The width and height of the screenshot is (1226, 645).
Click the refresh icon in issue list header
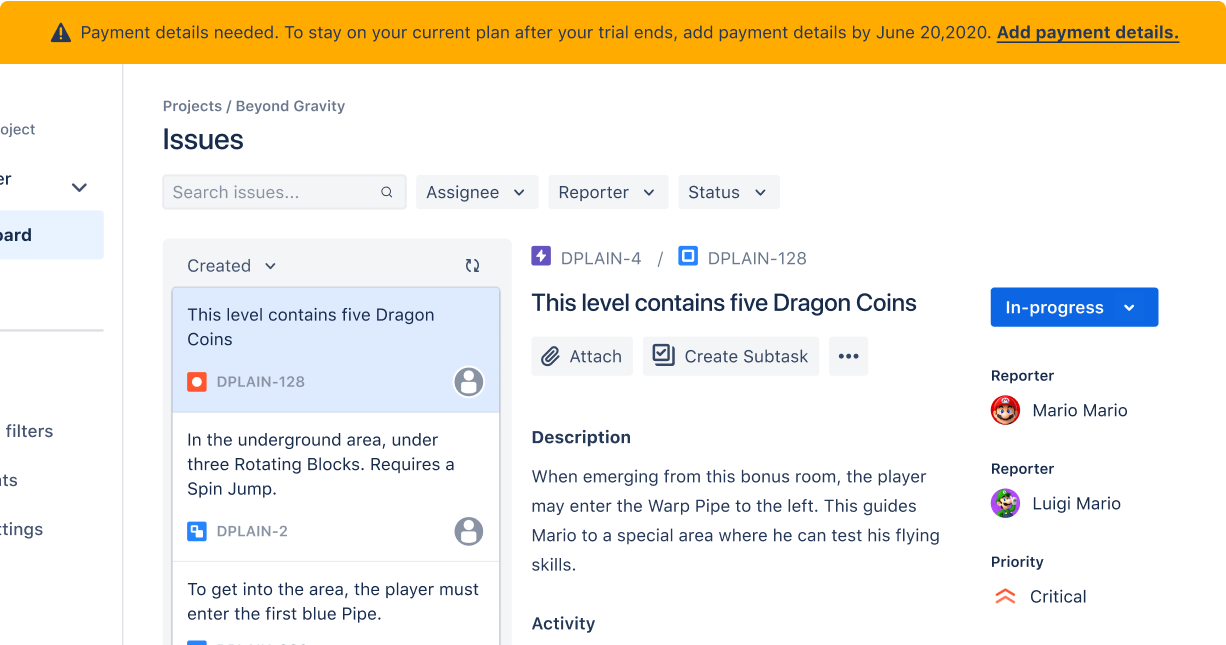click(472, 266)
